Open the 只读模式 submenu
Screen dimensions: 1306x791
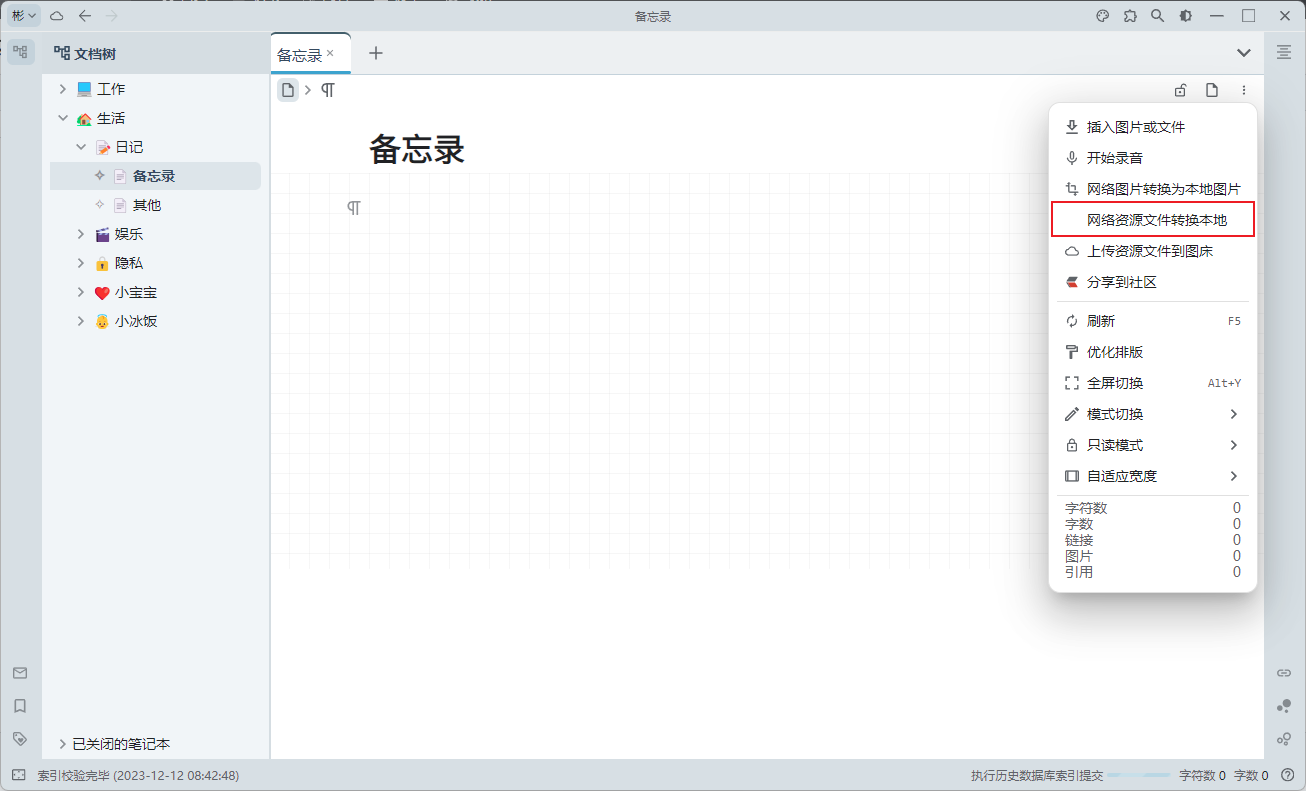(1153, 445)
